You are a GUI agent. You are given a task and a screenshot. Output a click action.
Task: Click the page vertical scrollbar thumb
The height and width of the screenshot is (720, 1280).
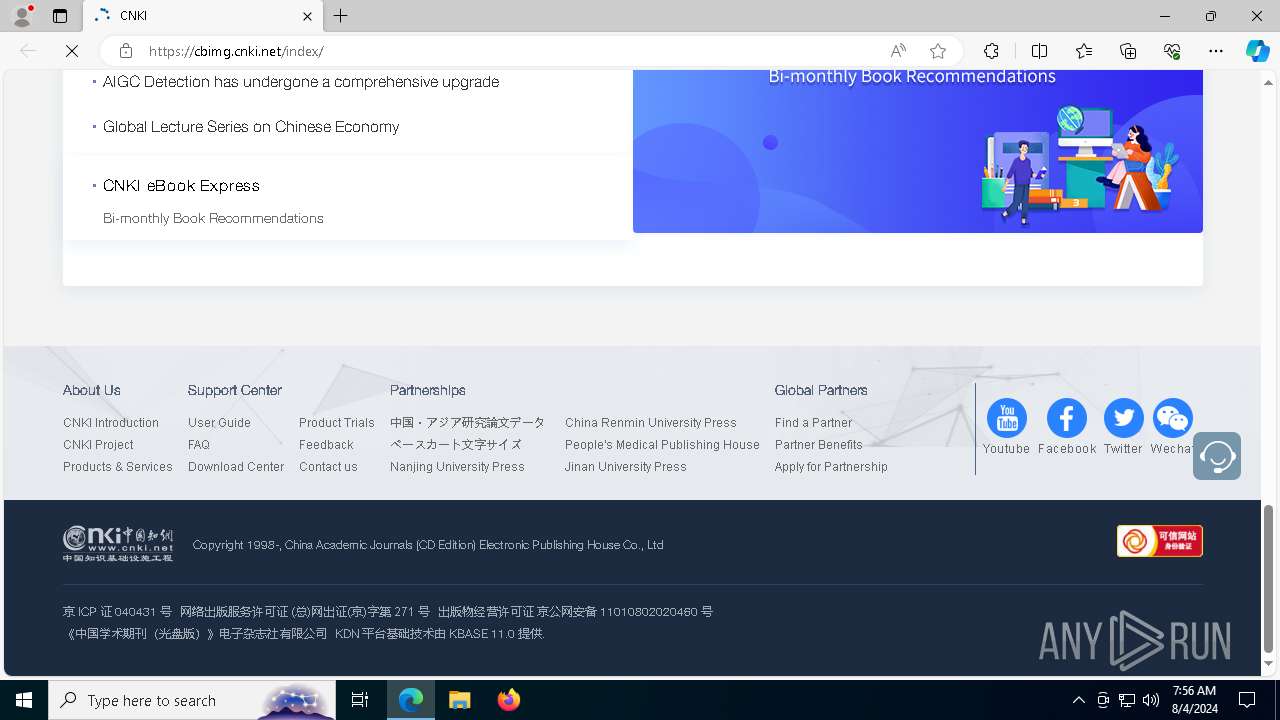1269,578
